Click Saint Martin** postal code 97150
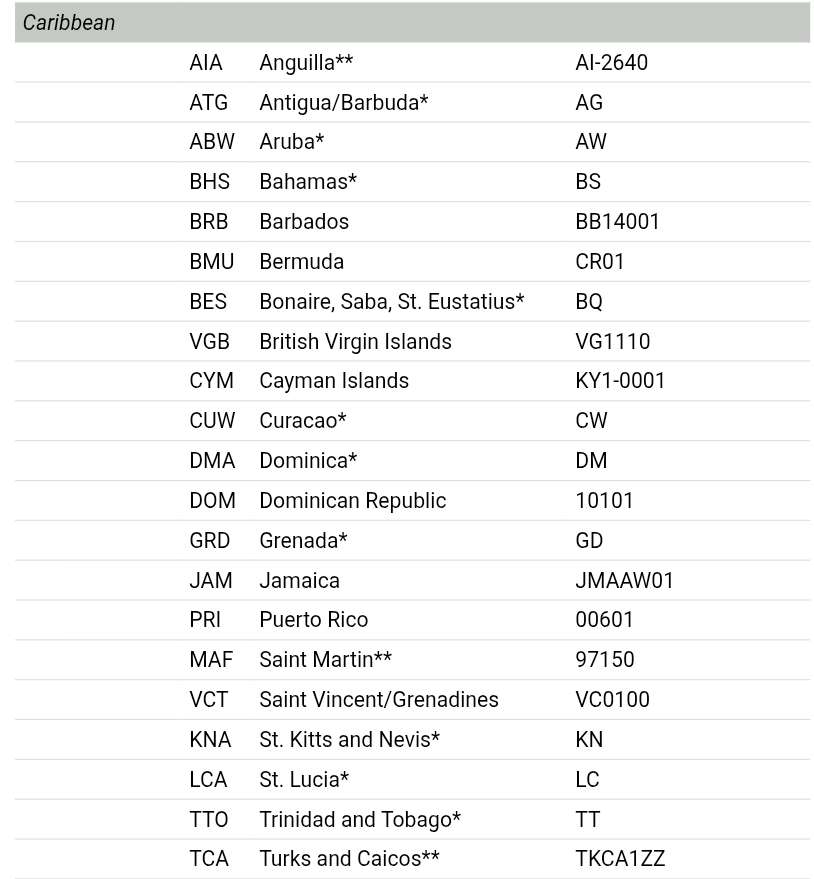The height and width of the screenshot is (879, 814). pyautogui.click(x=604, y=660)
